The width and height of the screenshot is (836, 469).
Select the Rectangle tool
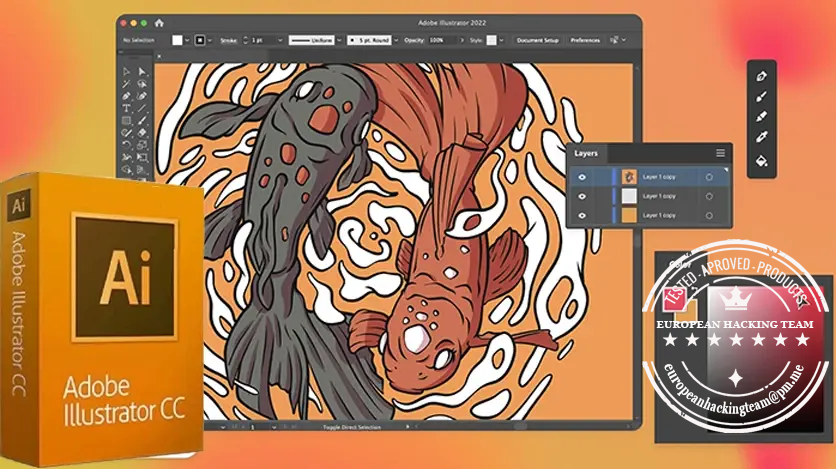126,121
